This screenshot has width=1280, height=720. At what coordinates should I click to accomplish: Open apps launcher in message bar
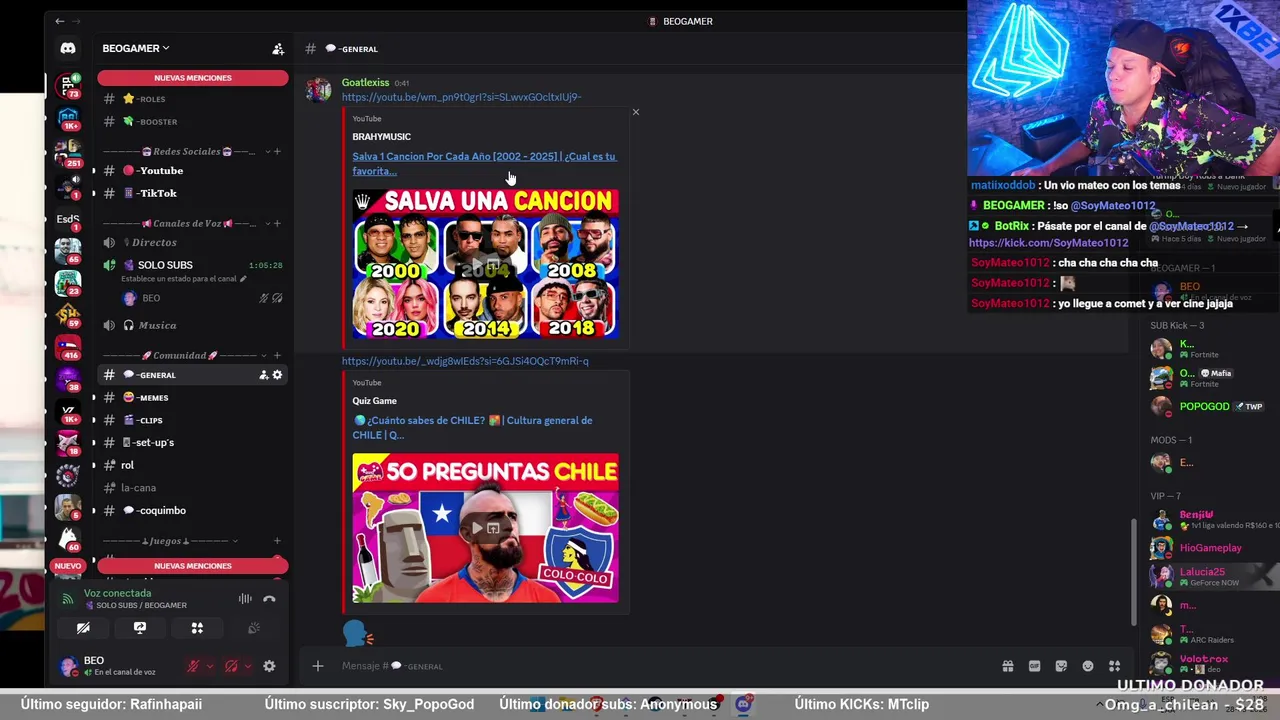1114,666
